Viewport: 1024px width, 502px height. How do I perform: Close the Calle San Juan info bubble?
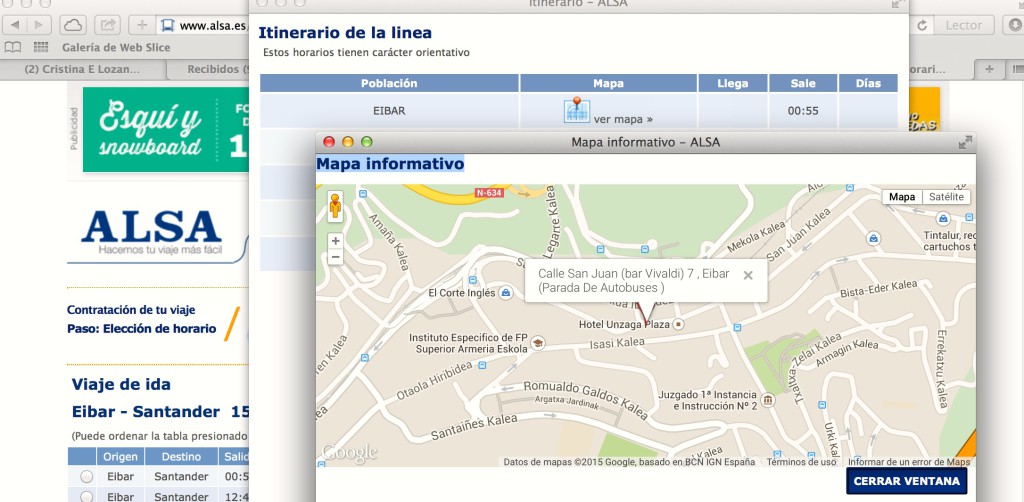[748, 275]
